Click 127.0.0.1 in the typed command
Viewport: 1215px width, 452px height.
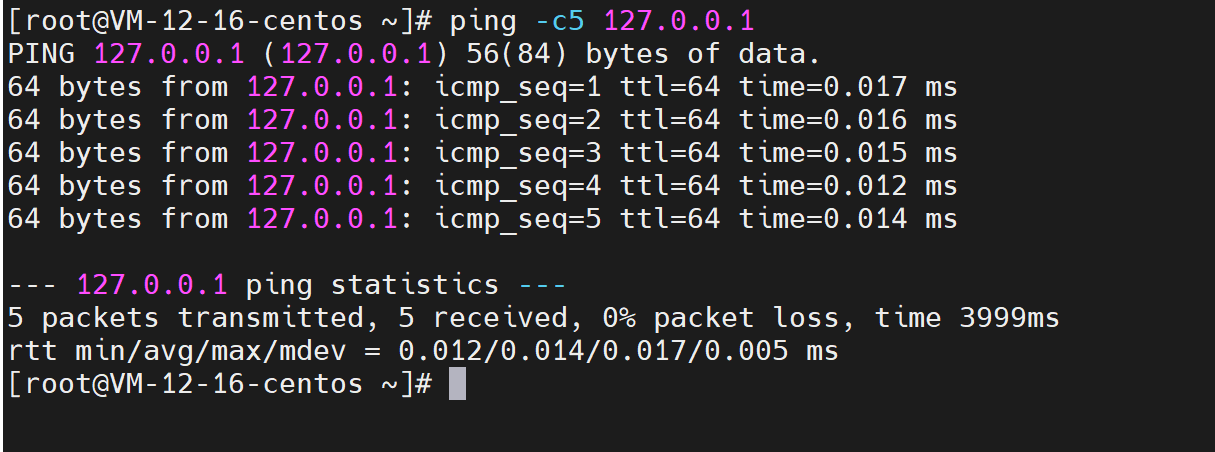tap(679, 21)
